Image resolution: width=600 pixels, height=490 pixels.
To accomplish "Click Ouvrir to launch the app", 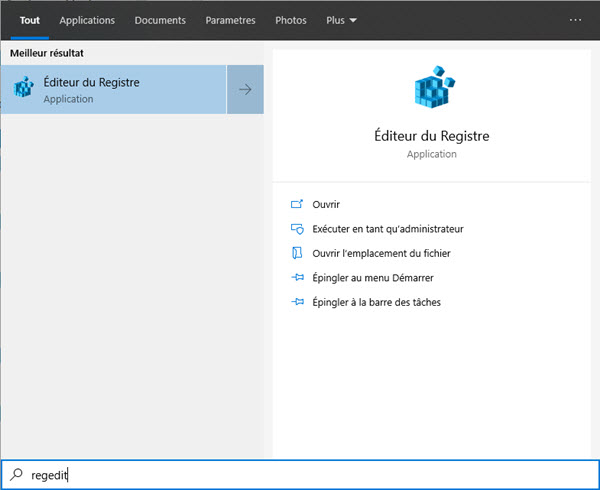I will click(x=326, y=205).
